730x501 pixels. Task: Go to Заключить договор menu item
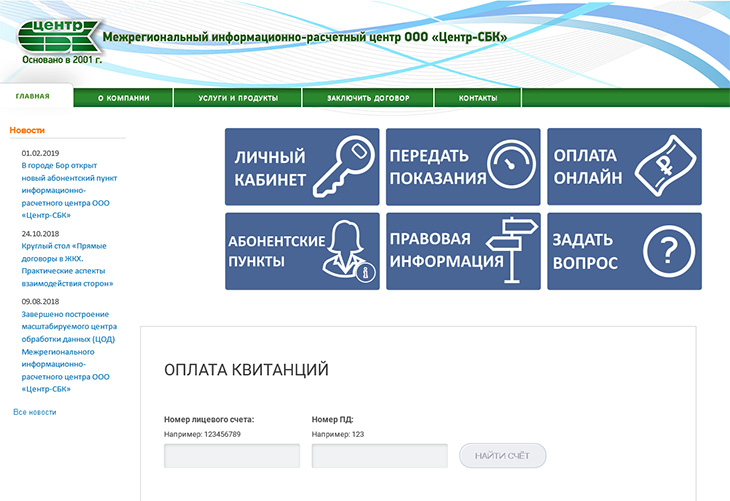(368, 98)
